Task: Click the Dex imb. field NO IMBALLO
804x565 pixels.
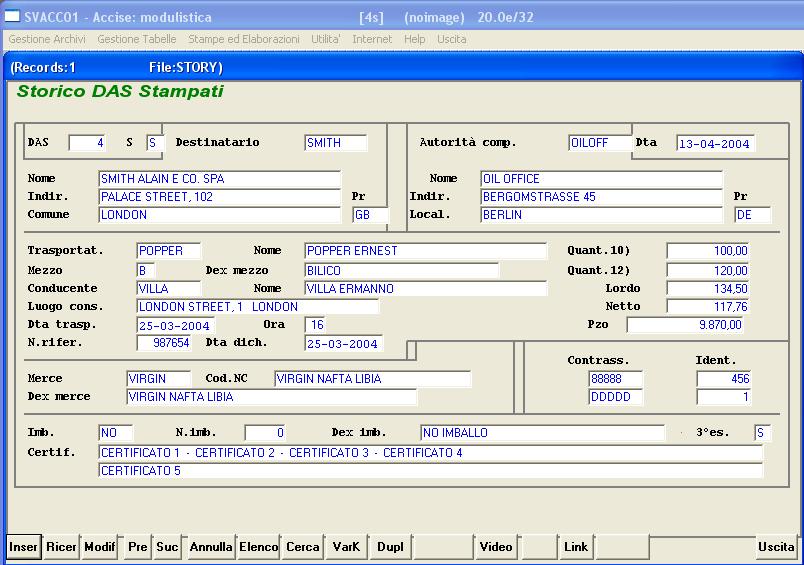Action: point(542,433)
